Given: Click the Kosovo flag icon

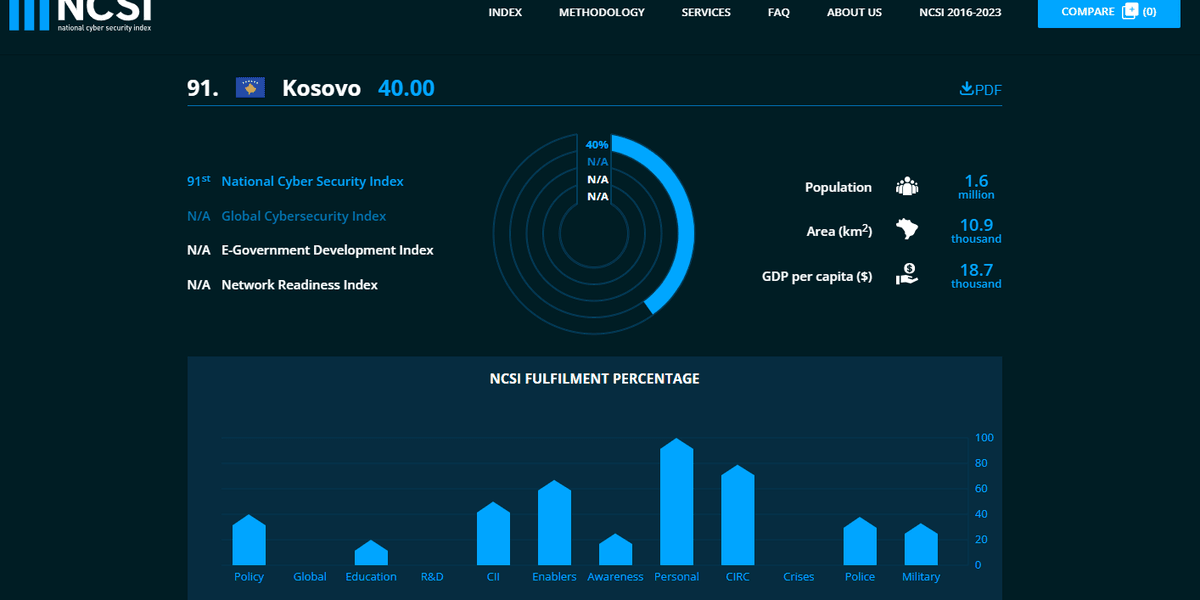Looking at the screenshot, I should pyautogui.click(x=250, y=88).
